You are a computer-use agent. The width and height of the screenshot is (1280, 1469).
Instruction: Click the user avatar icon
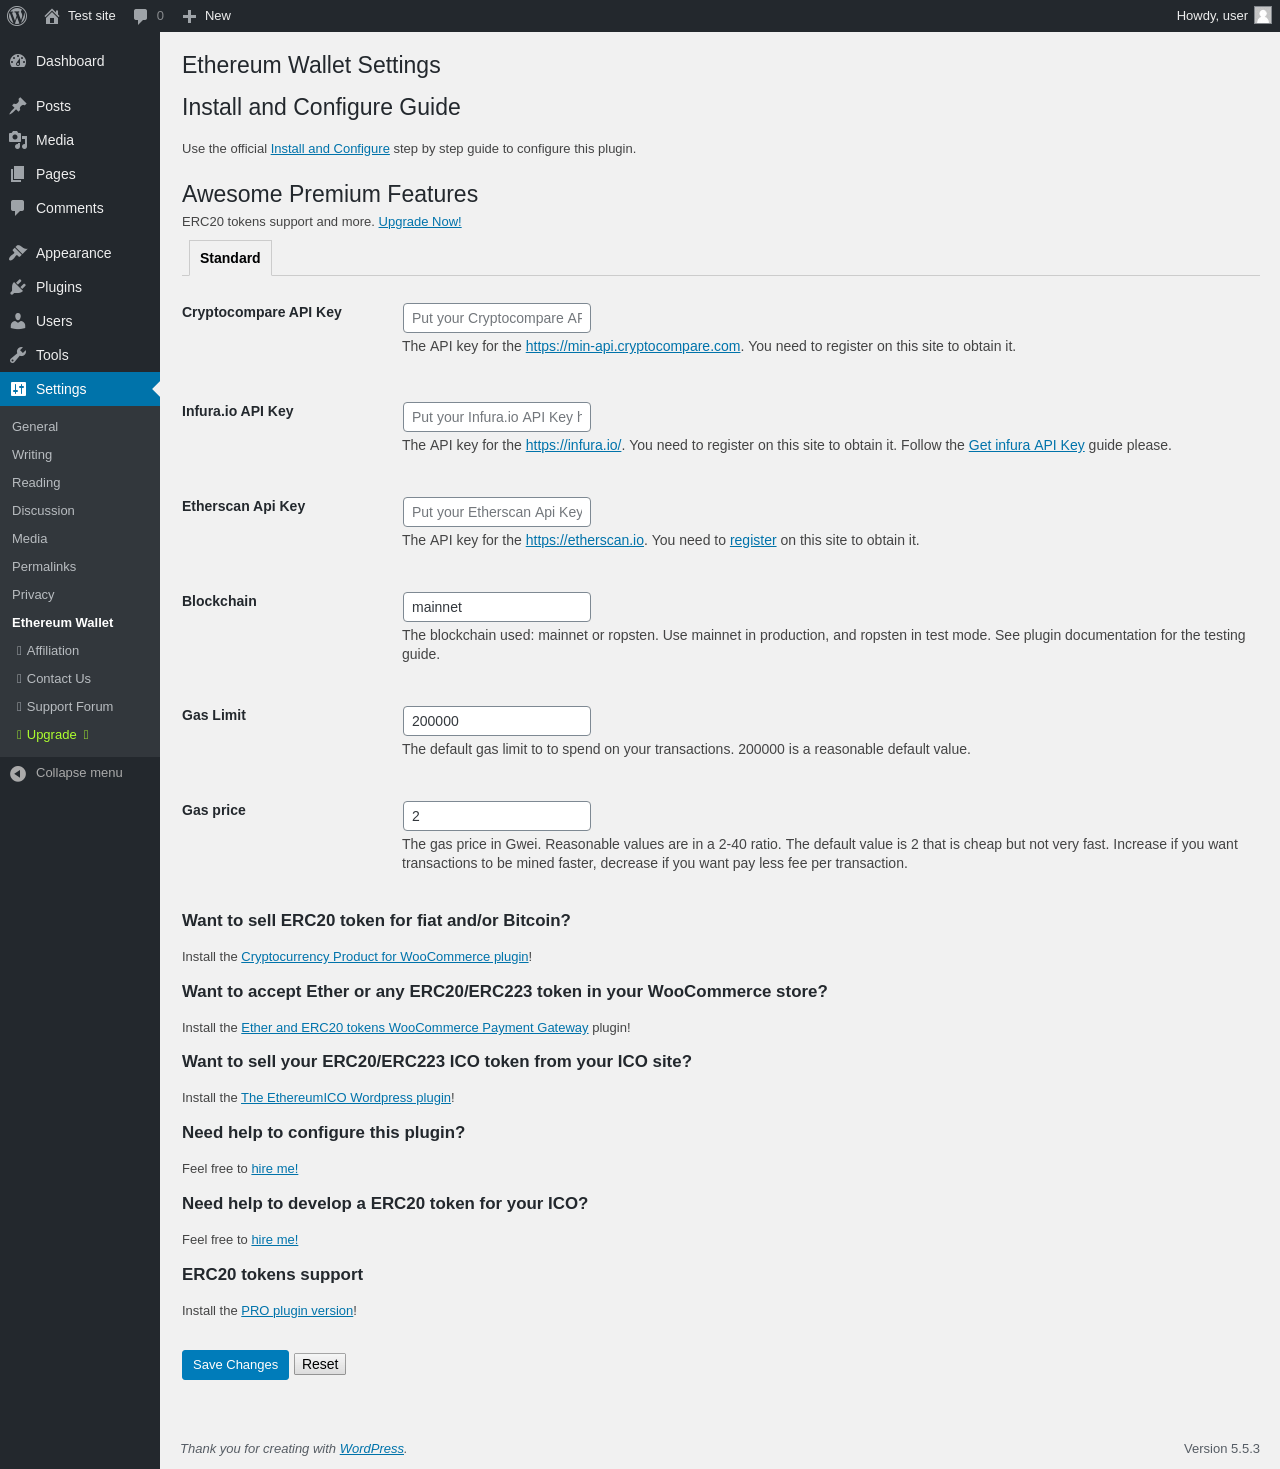pos(1263,15)
